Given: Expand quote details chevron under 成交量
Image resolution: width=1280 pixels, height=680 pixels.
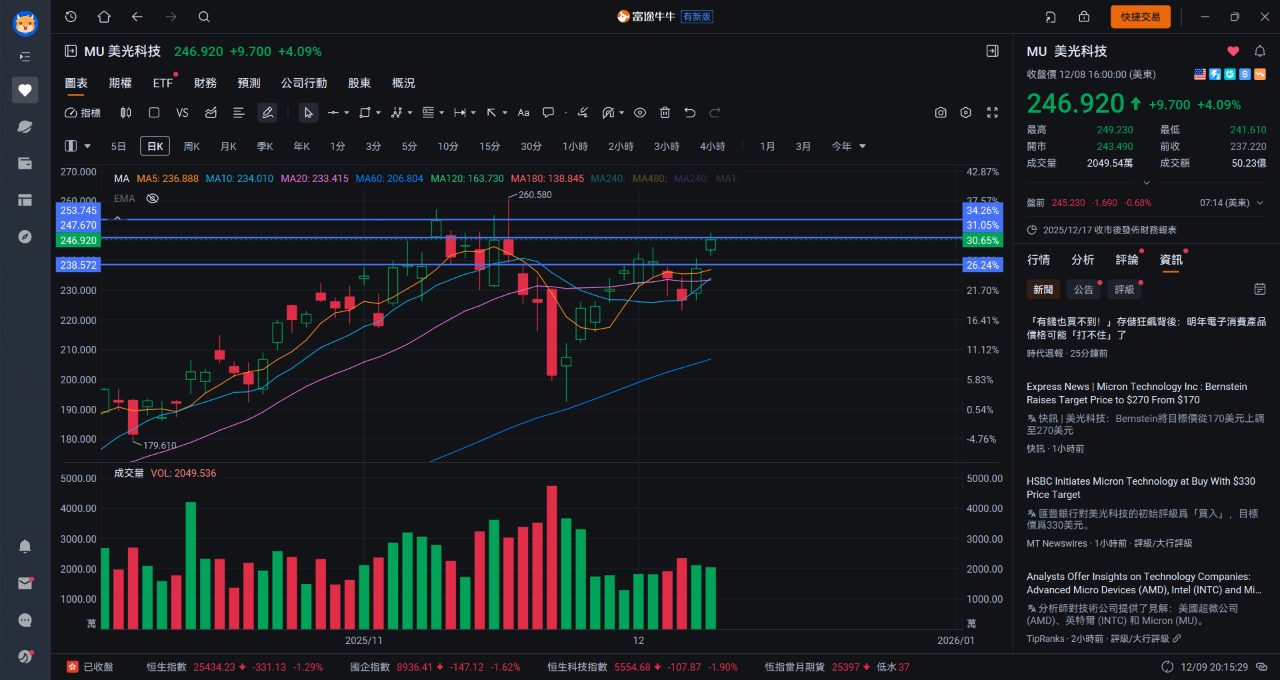Looking at the screenshot, I should (1146, 182).
